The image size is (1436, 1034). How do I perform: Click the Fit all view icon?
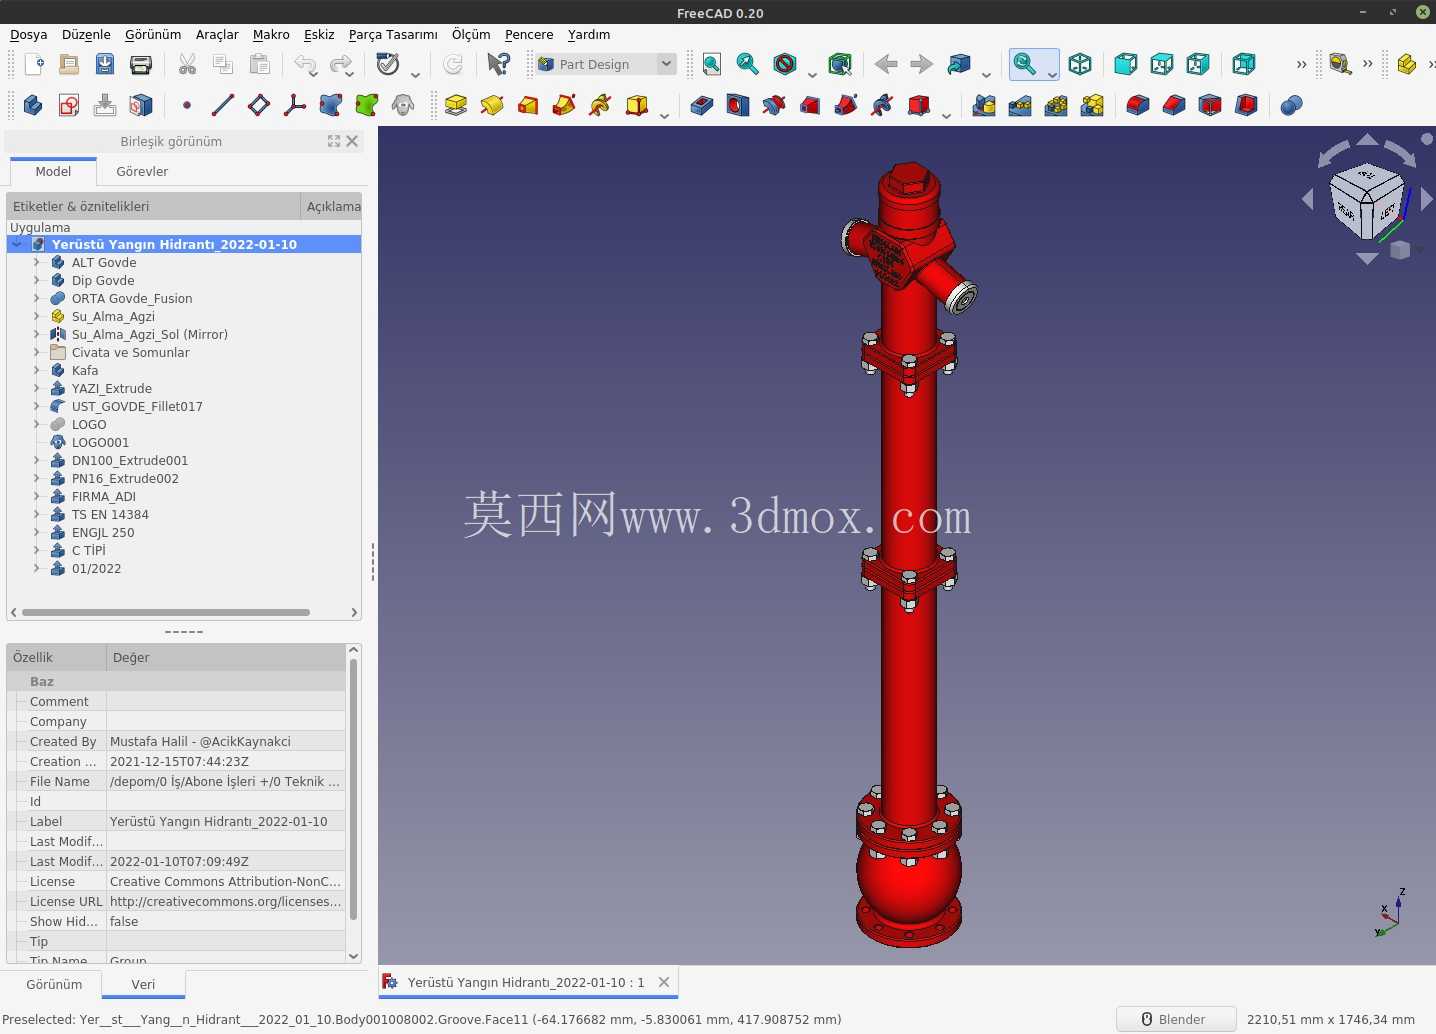[x=712, y=65]
